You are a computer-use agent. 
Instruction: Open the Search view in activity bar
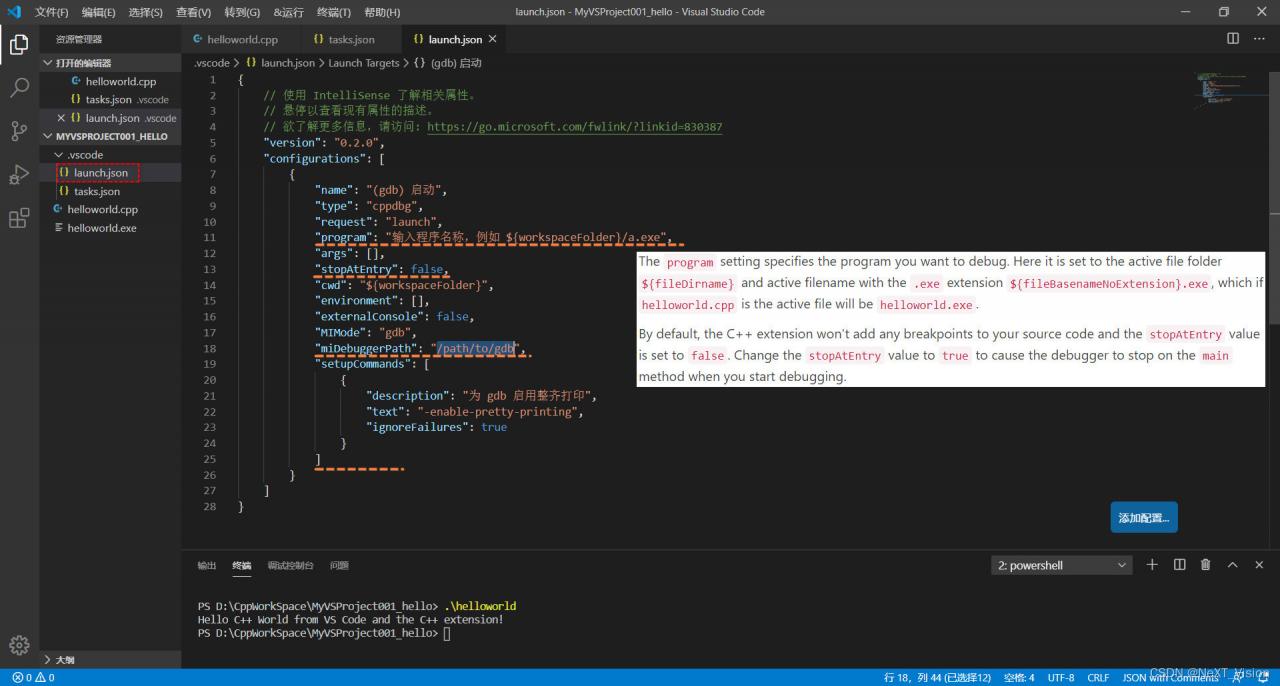pos(19,88)
